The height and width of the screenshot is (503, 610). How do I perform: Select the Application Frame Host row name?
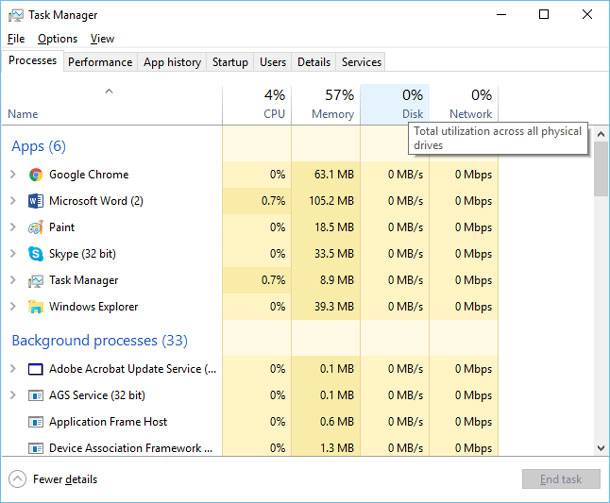108,422
